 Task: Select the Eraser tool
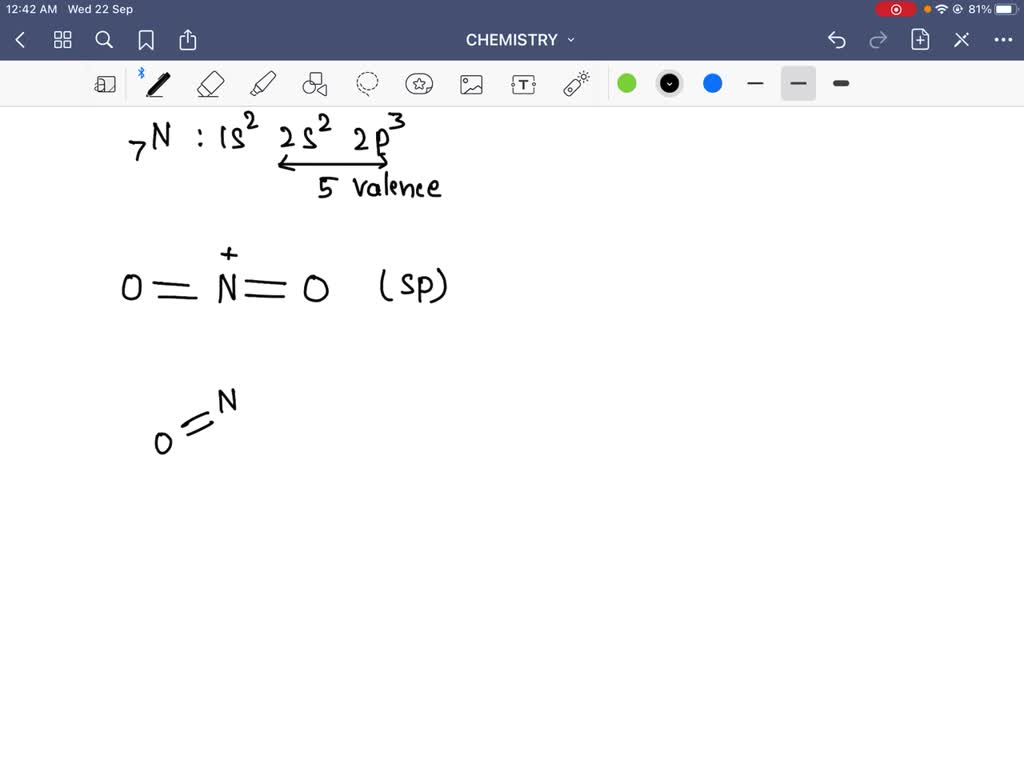point(210,83)
